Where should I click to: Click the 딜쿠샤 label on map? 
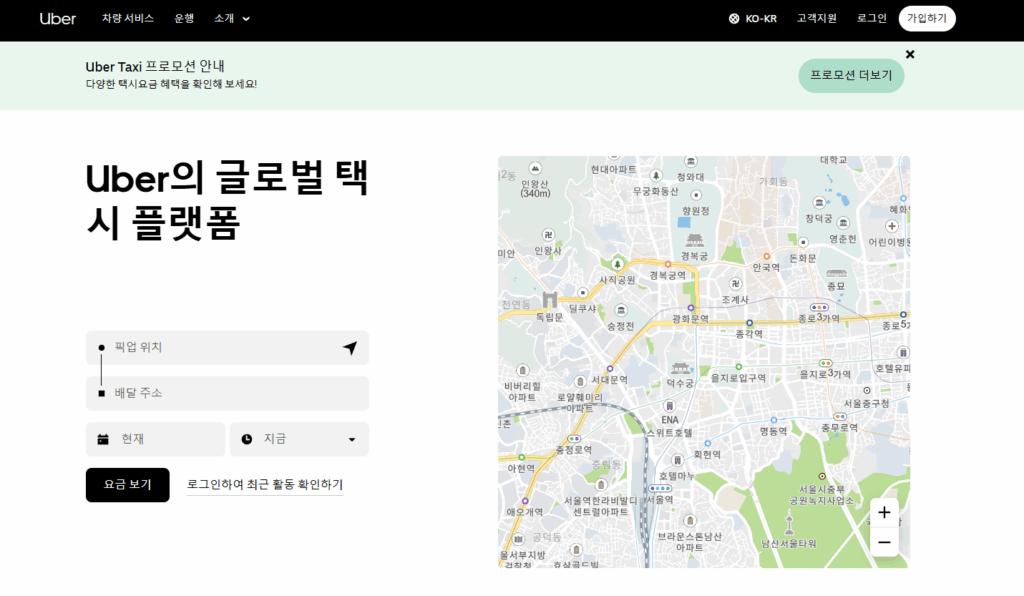click(x=582, y=308)
